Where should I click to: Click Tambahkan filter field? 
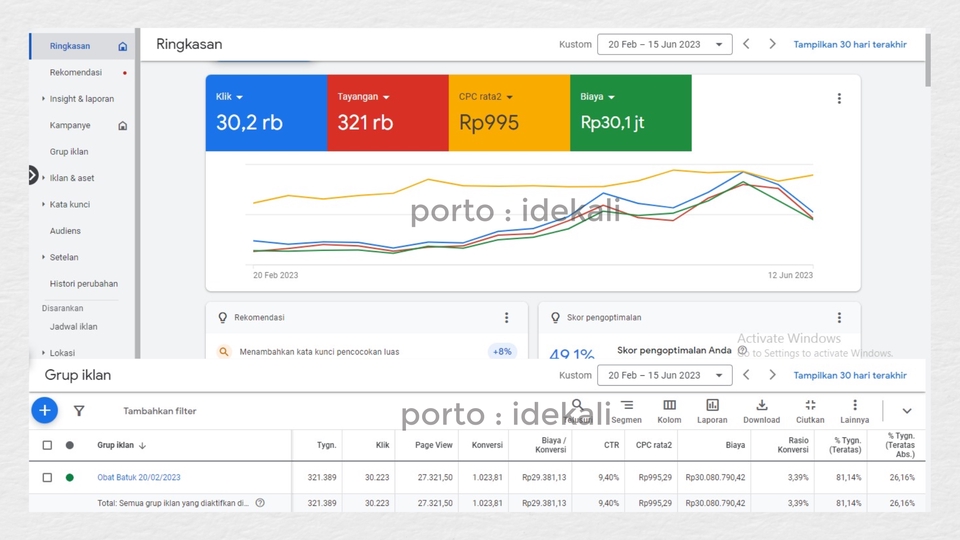[x=160, y=411]
